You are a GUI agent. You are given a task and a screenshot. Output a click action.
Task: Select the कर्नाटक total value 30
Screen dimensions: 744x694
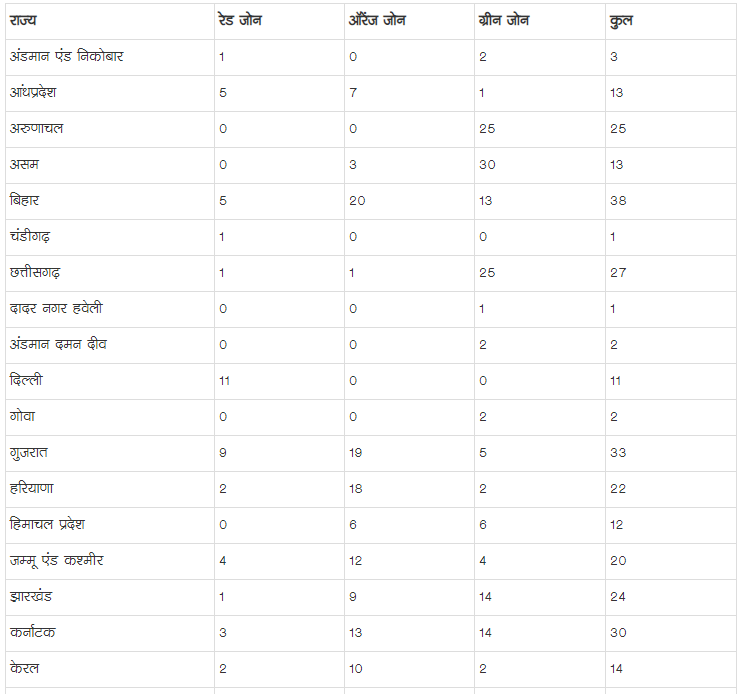[x=618, y=633]
